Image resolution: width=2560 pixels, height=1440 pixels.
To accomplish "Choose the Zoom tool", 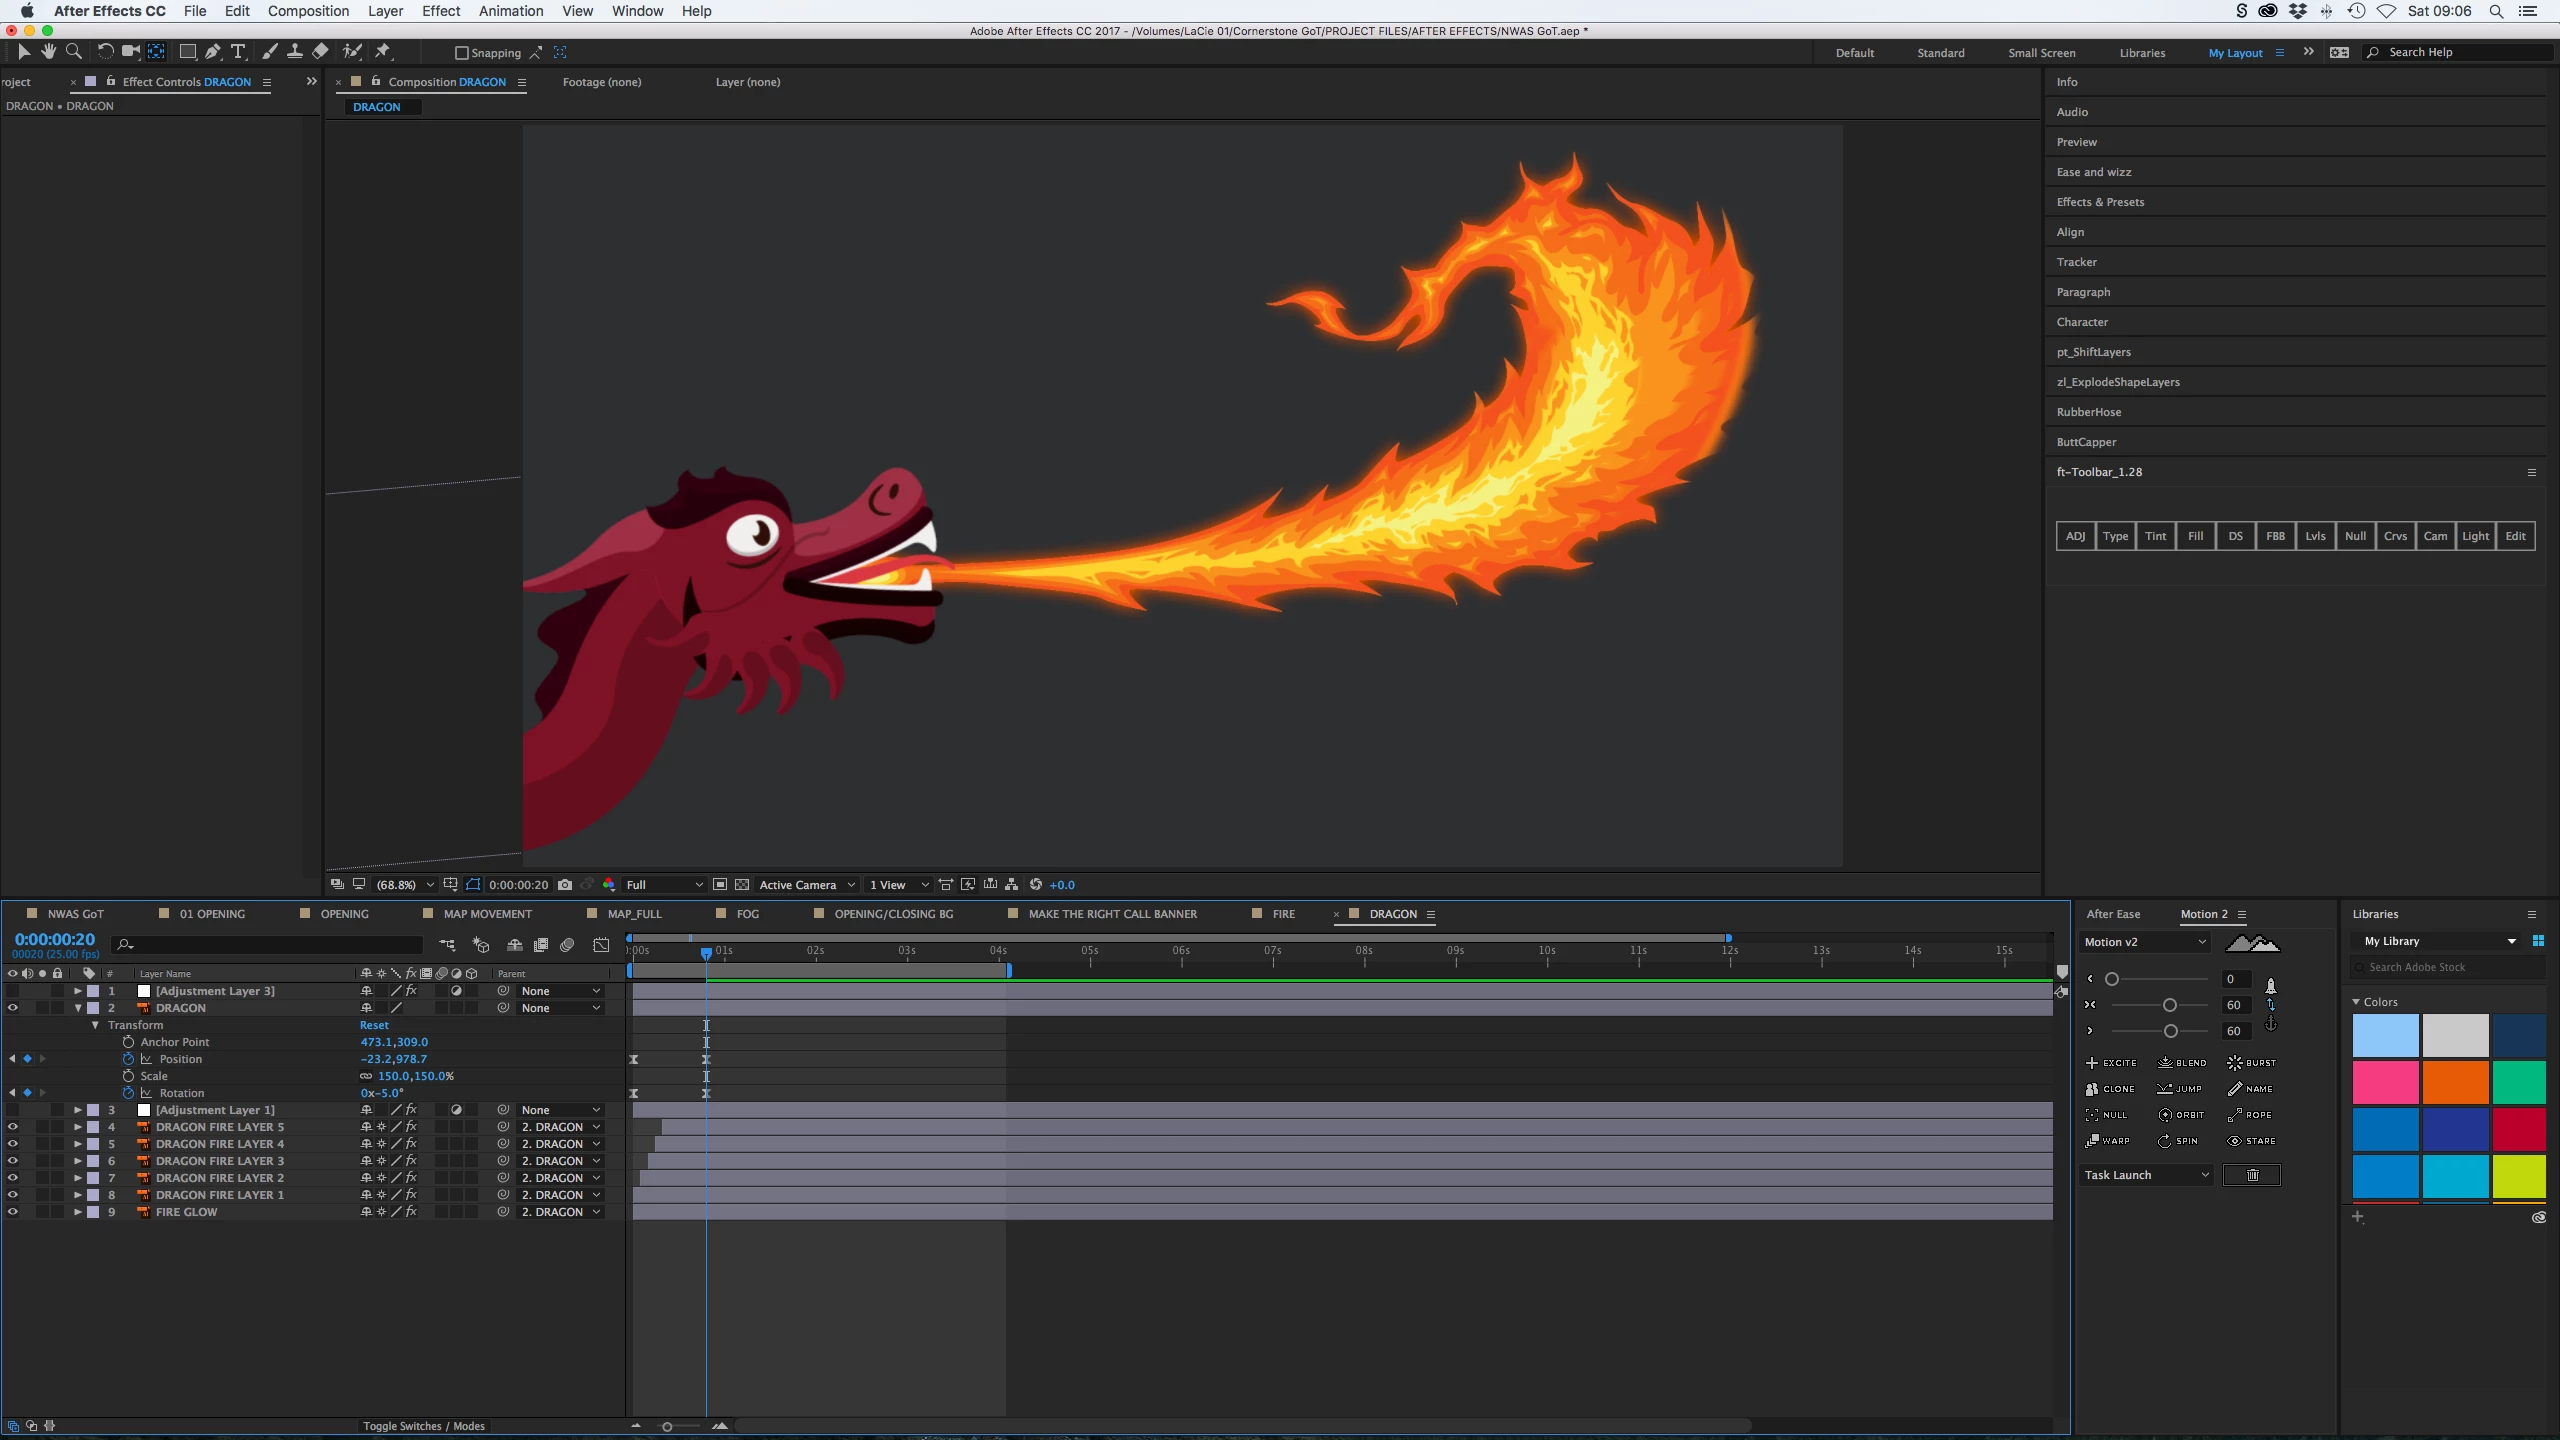I will (73, 52).
